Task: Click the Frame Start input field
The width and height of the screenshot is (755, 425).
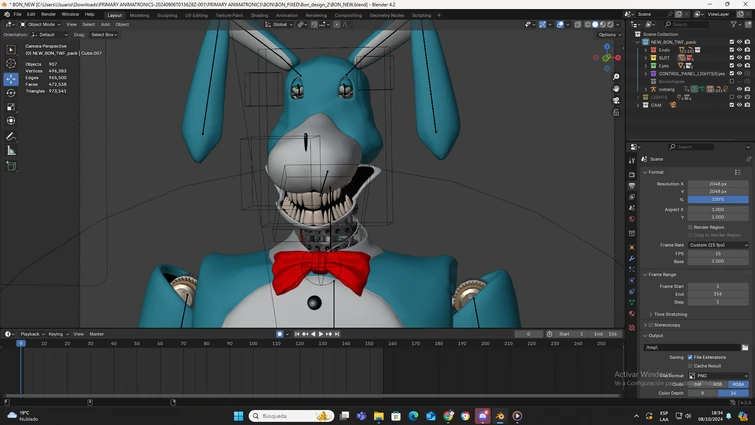Action: click(717, 286)
